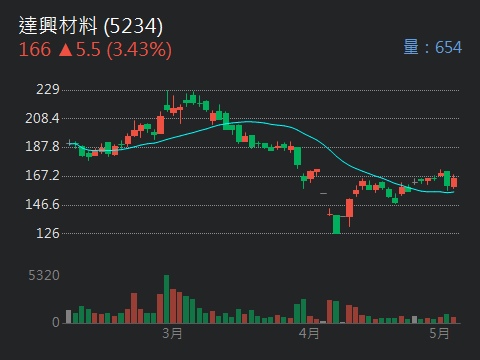Click the 3月 date marker
Image resolution: width=480 pixels, height=360 pixels.
coord(172,333)
